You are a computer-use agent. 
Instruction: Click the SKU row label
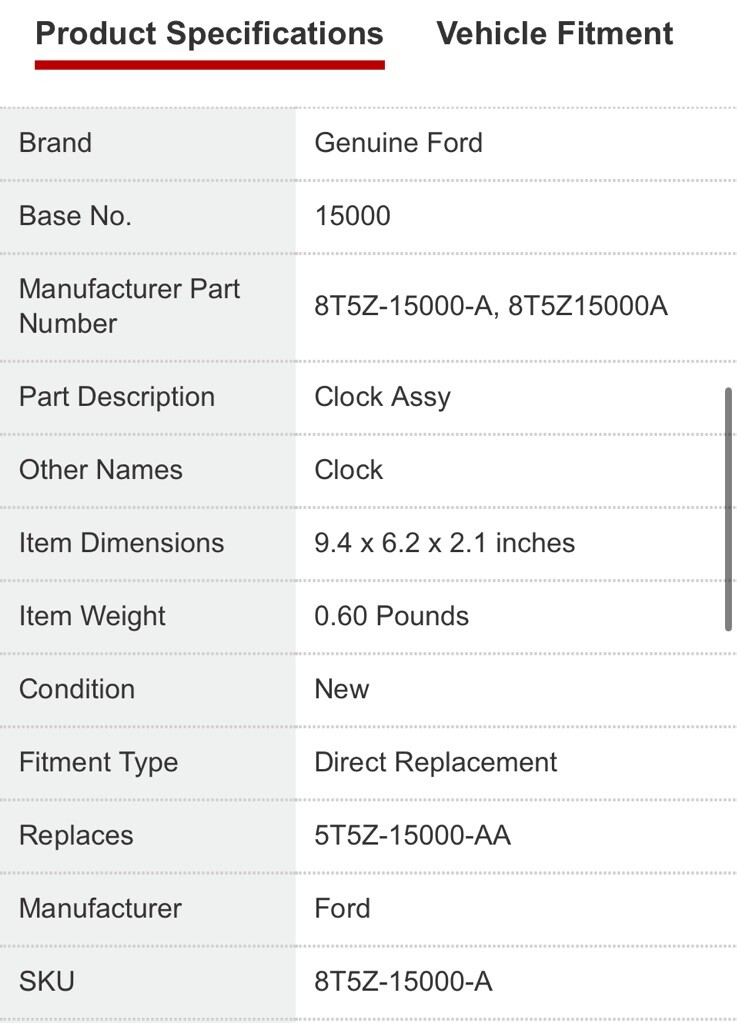pos(46,981)
